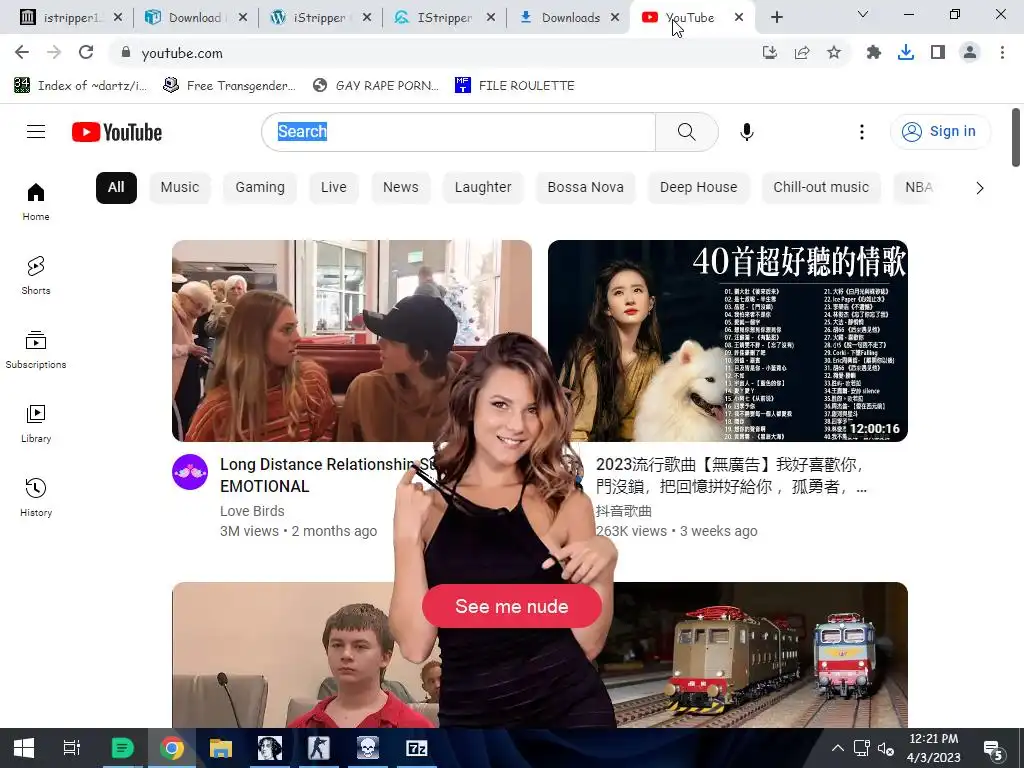The image size is (1024, 768).
Task: Open Chrome's three-dot menu
Action: tap(1002, 52)
